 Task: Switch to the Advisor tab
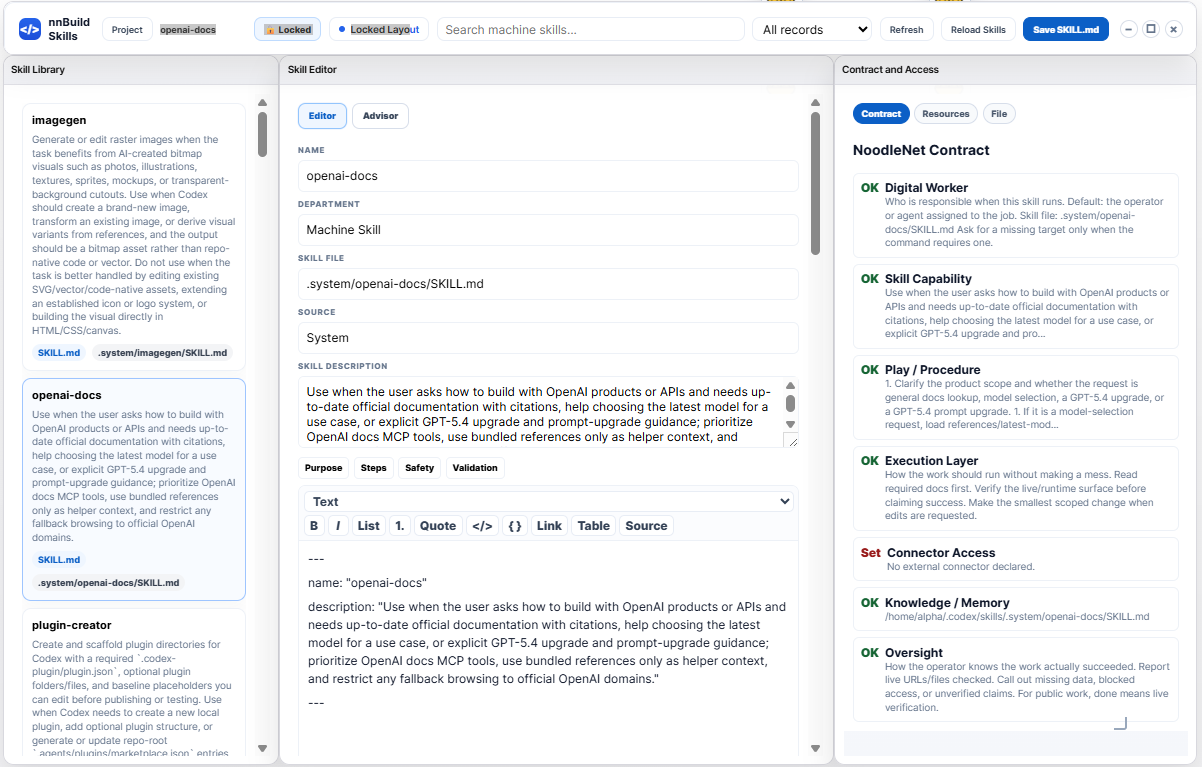pyautogui.click(x=380, y=116)
